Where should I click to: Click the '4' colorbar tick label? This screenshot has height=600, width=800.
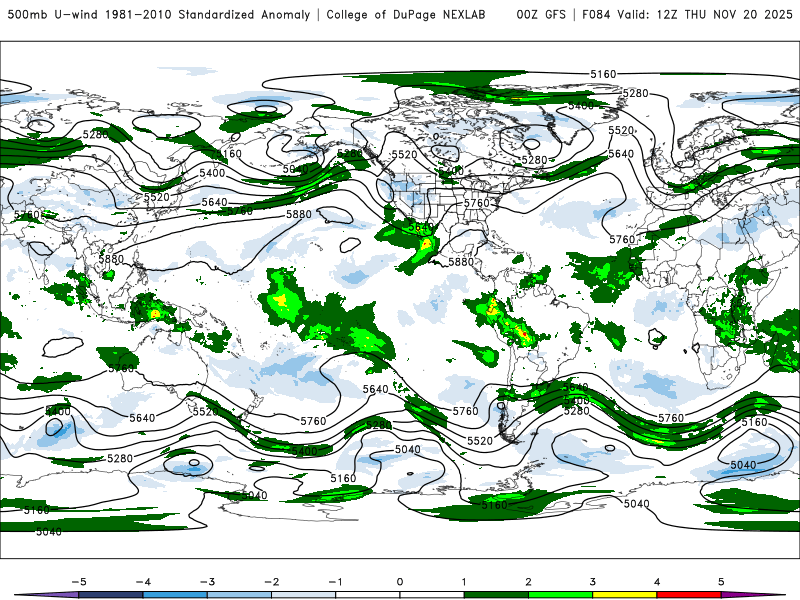tap(657, 582)
